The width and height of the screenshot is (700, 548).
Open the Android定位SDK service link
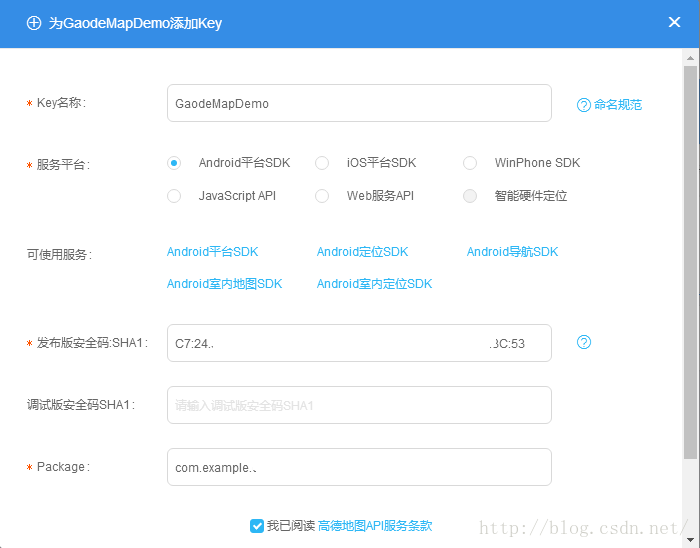(x=362, y=252)
